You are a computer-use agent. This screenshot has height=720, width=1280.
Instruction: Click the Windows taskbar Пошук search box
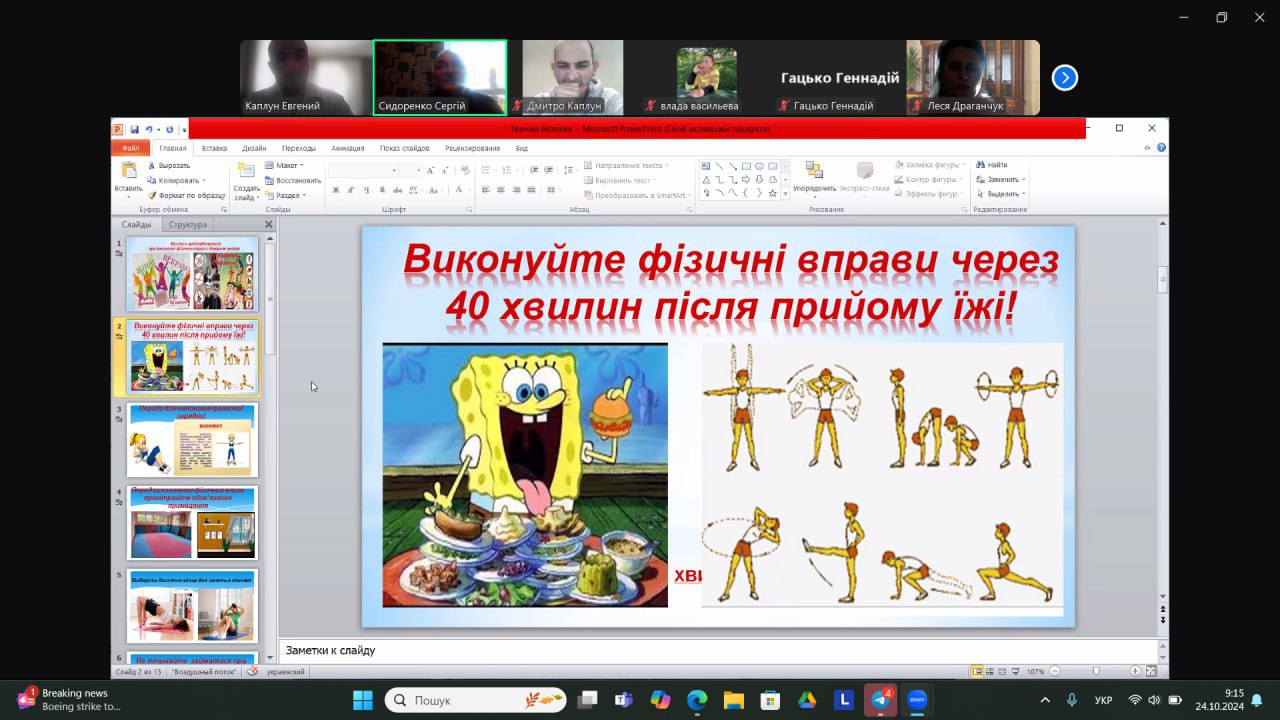point(476,700)
